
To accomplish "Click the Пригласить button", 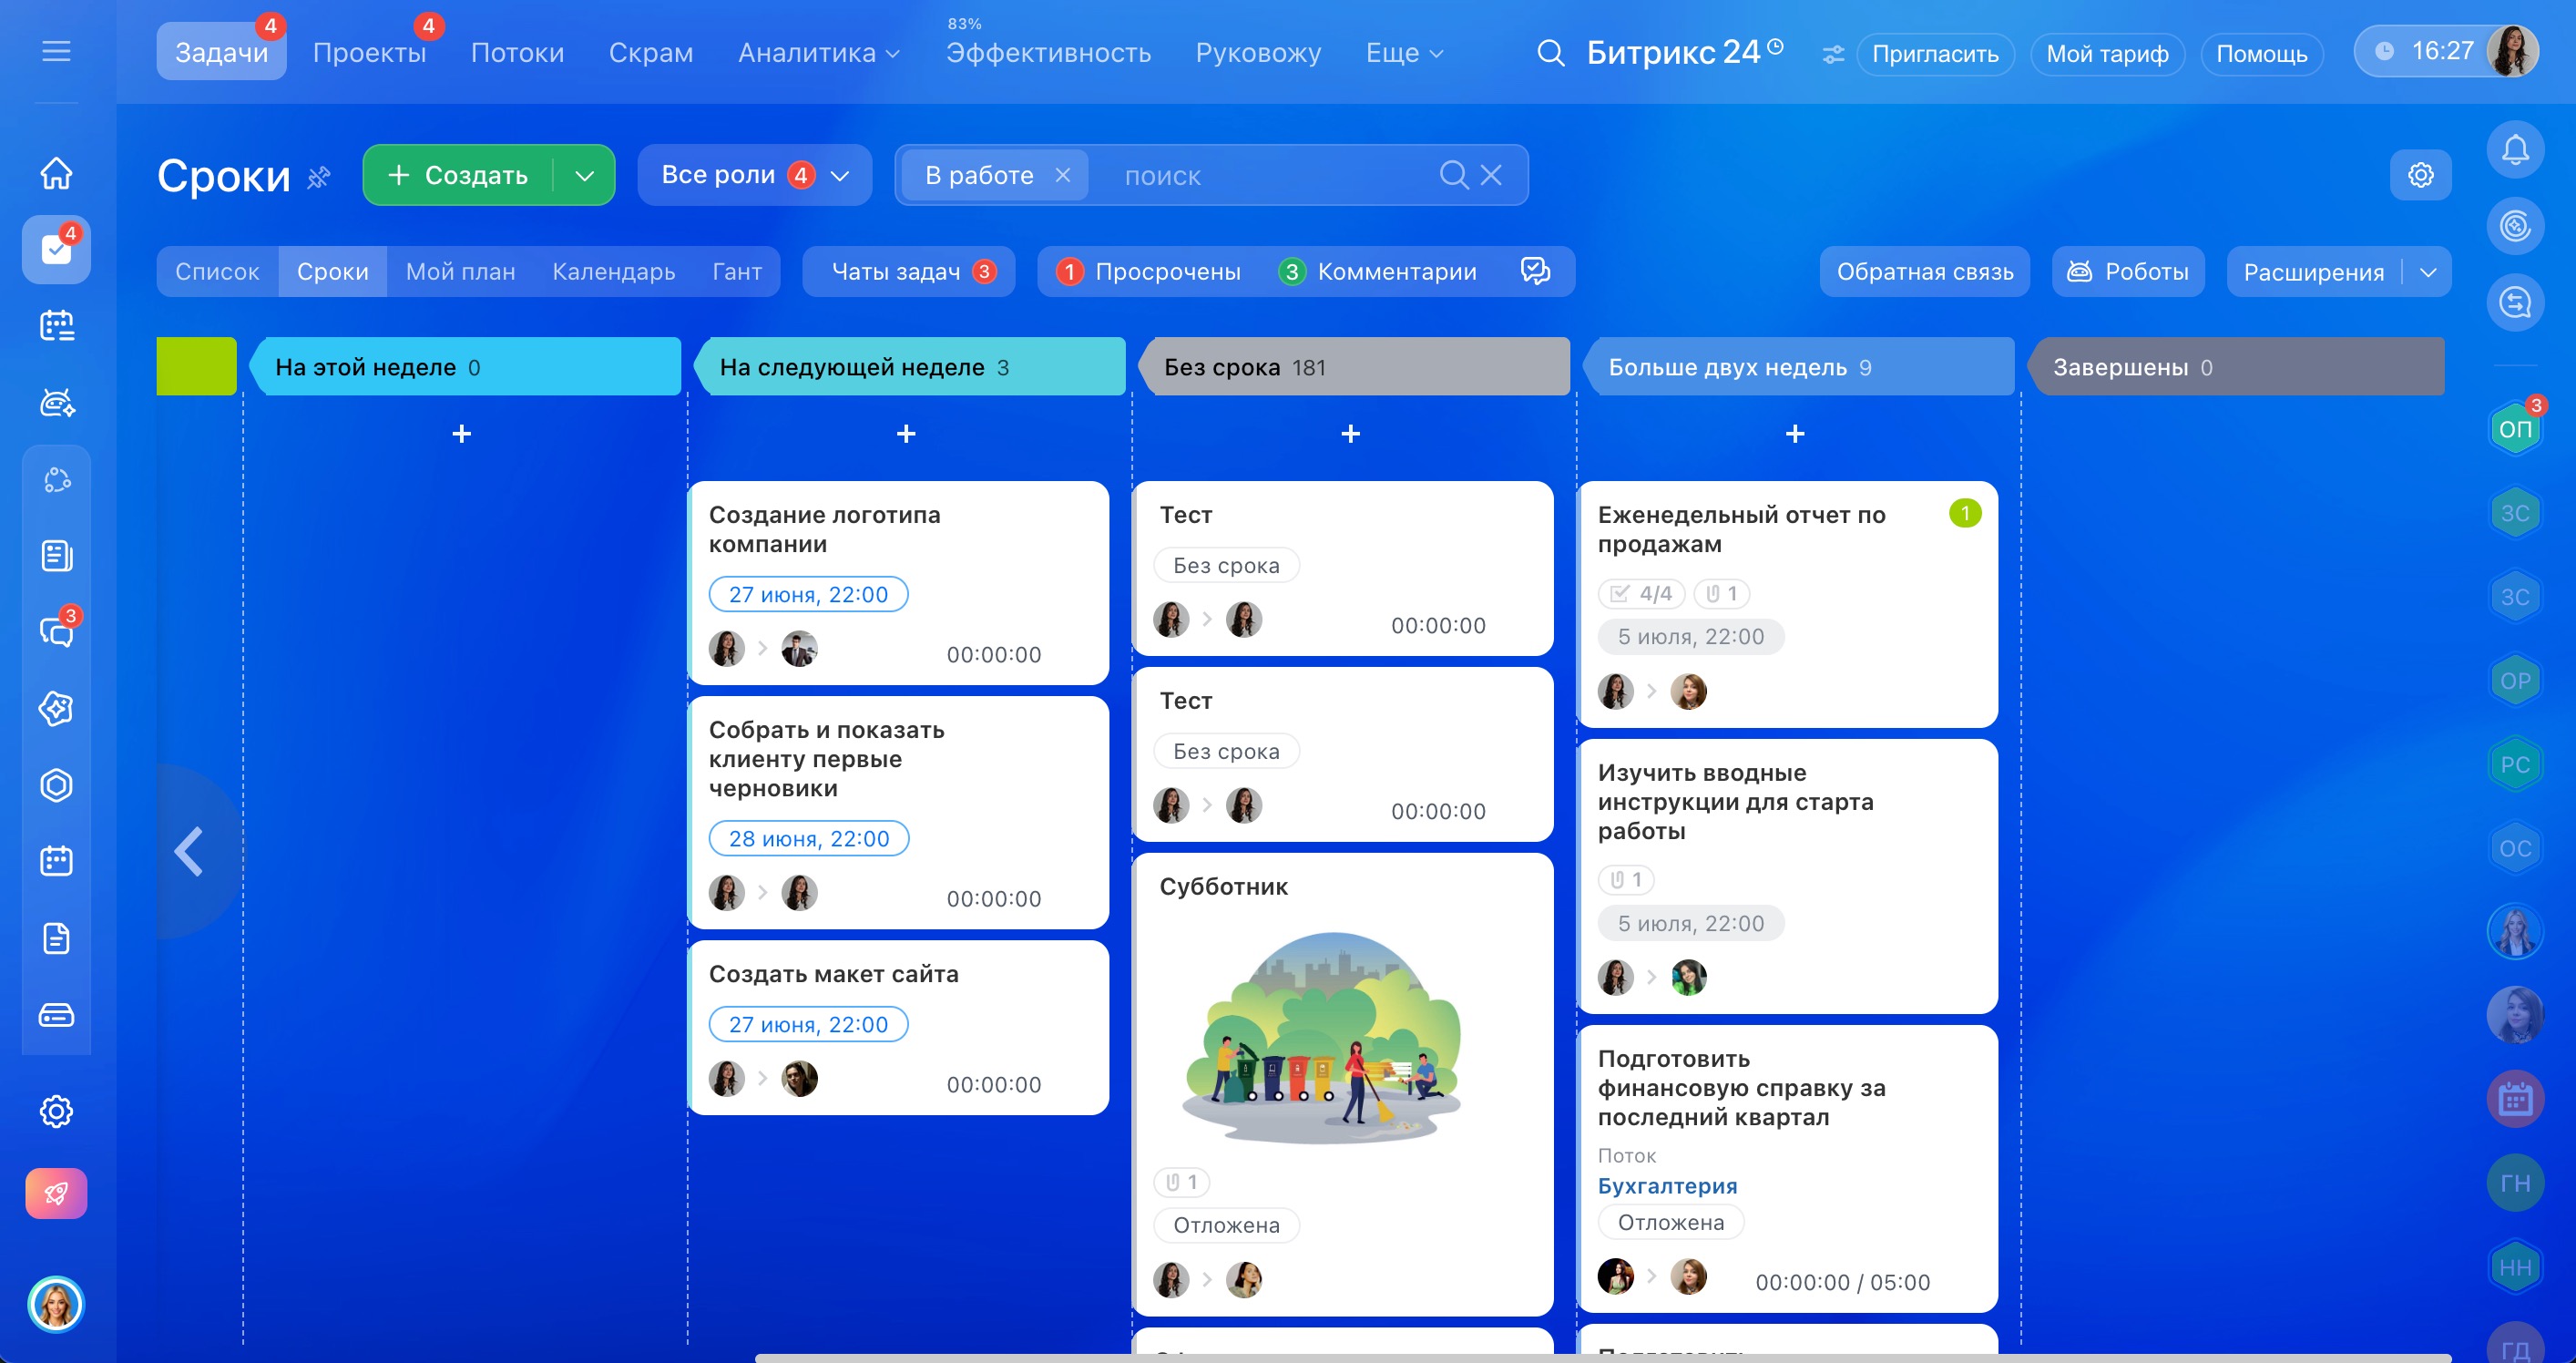I will pos(1935,54).
